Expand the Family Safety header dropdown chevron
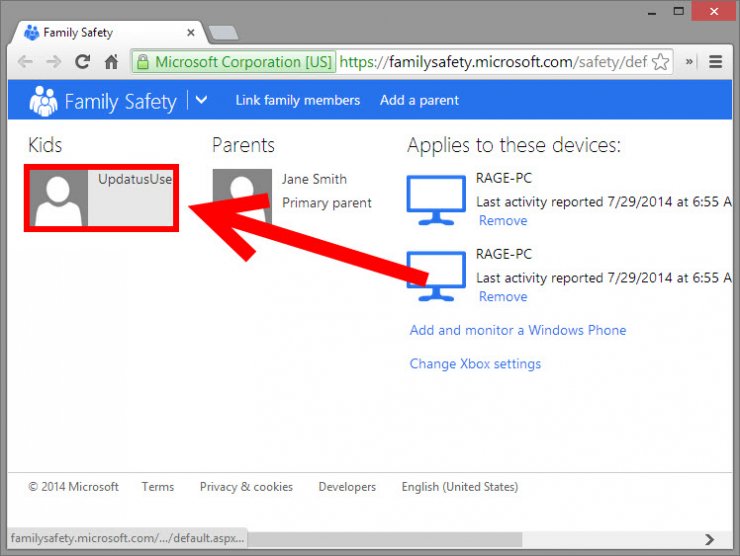Screen dimensions: 740x556 201,100
